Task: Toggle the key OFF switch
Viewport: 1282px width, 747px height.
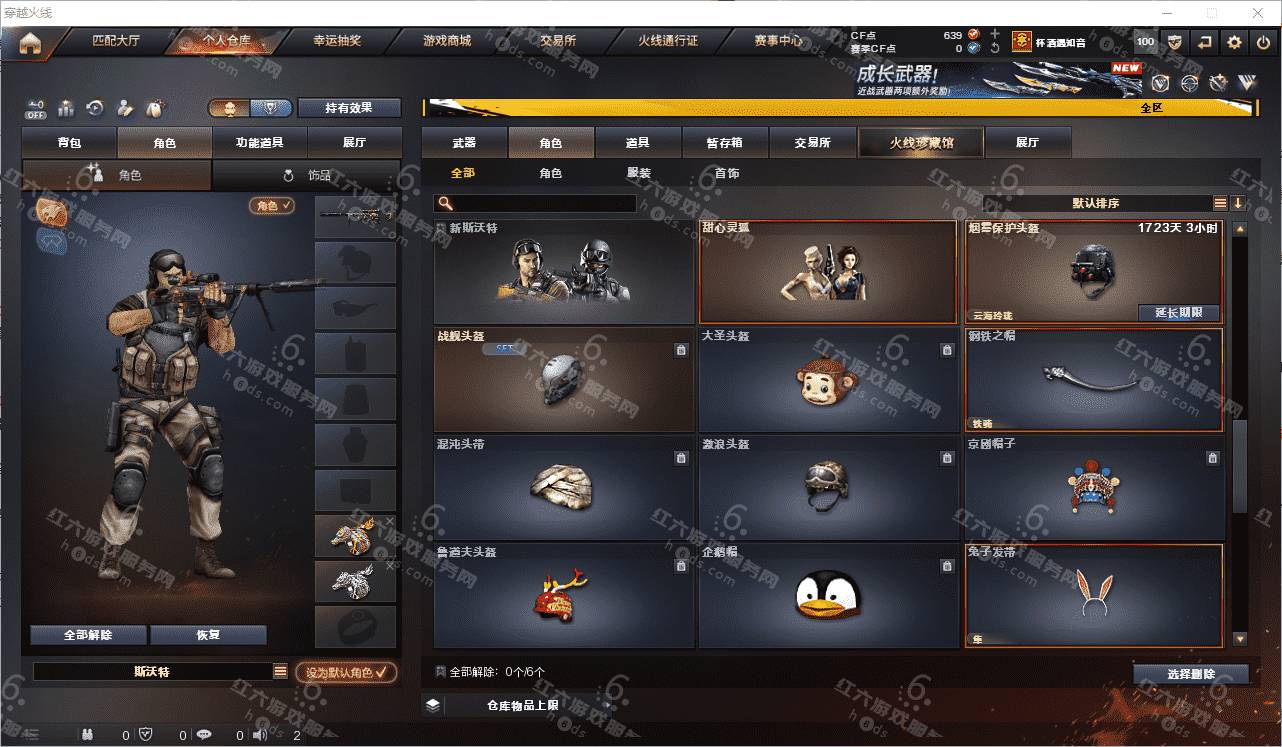Action: pos(36,108)
